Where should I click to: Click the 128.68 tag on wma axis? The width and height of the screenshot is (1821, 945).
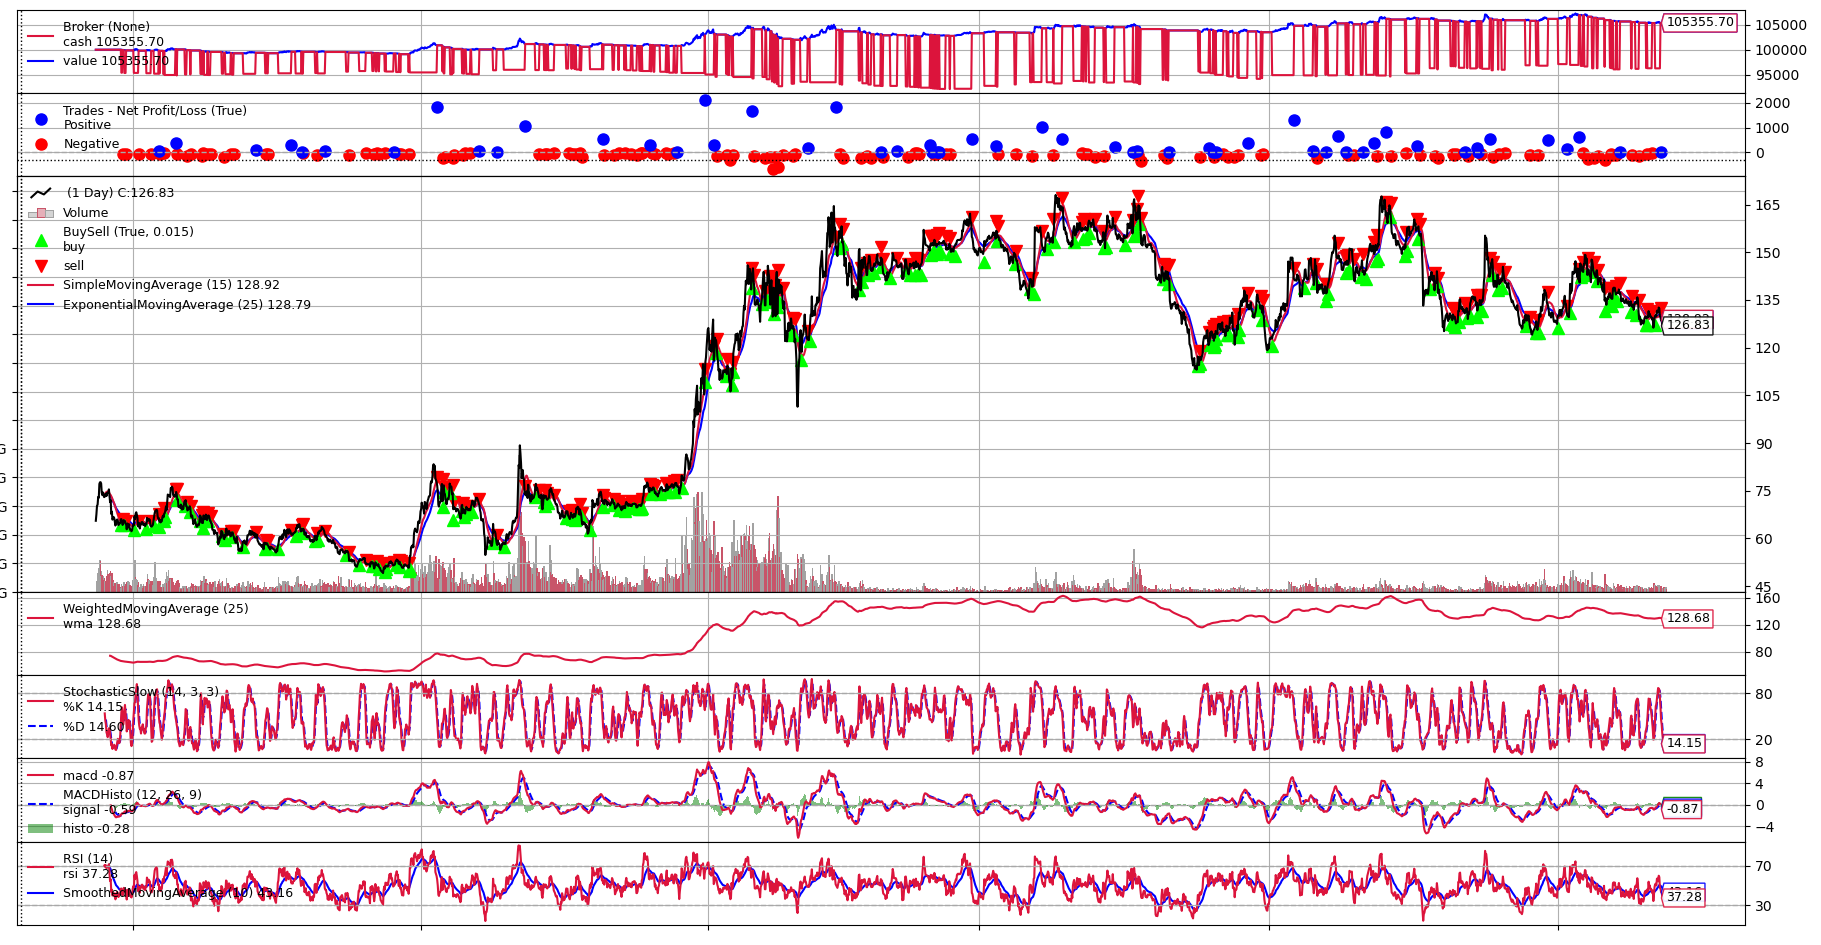pyautogui.click(x=1688, y=618)
